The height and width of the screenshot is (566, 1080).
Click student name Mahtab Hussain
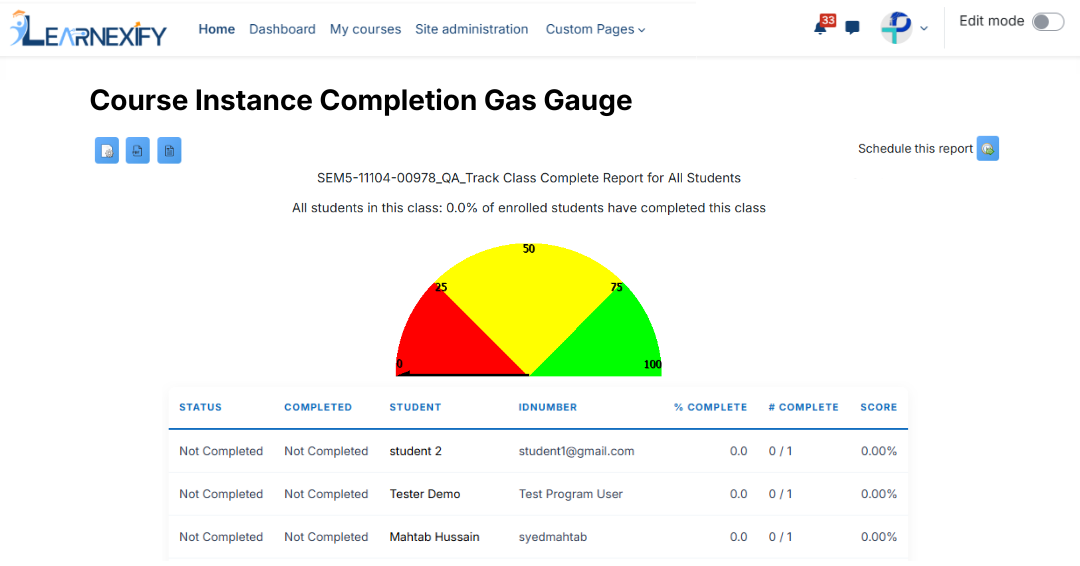pyautogui.click(x=435, y=536)
